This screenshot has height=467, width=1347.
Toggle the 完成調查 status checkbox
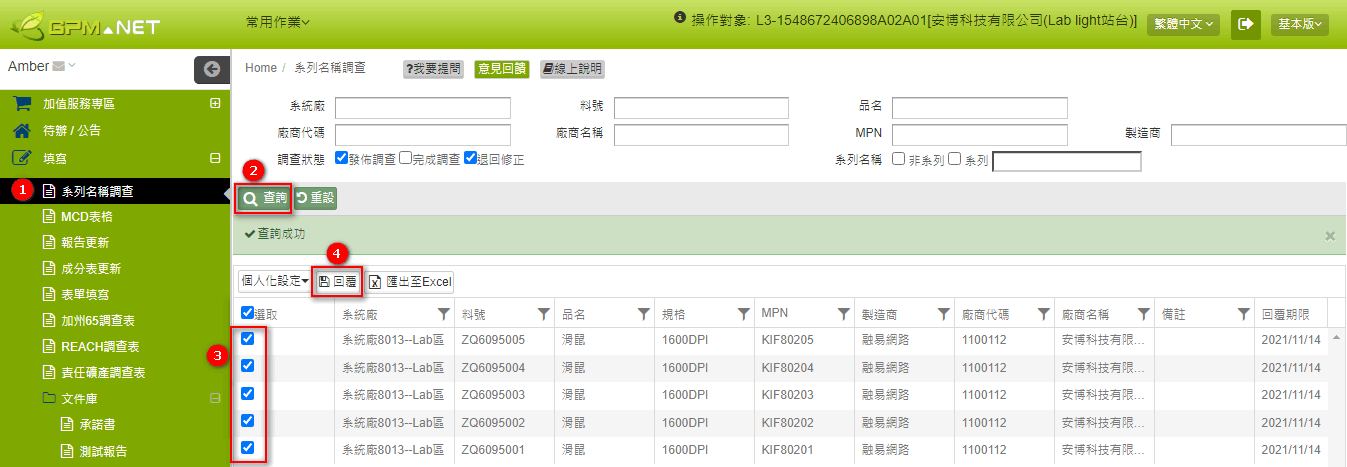click(405, 158)
